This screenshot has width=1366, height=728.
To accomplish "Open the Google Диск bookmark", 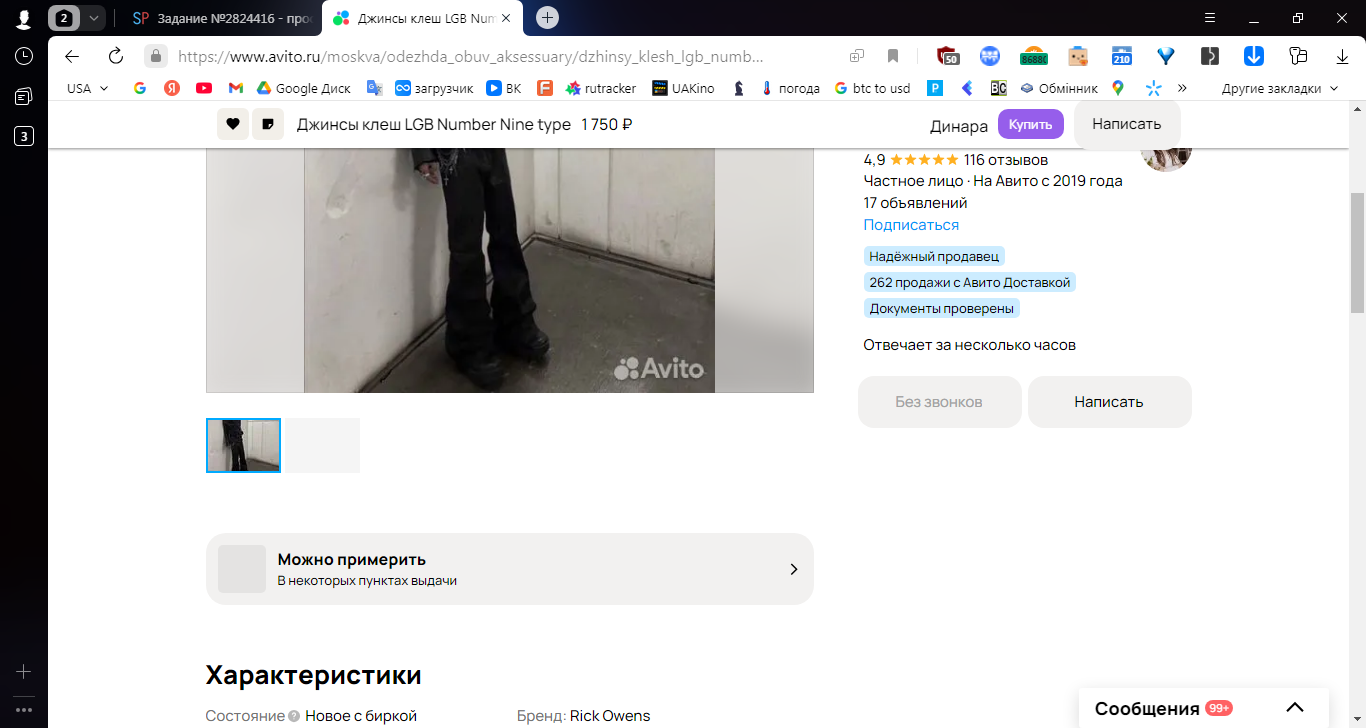I will (x=304, y=88).
